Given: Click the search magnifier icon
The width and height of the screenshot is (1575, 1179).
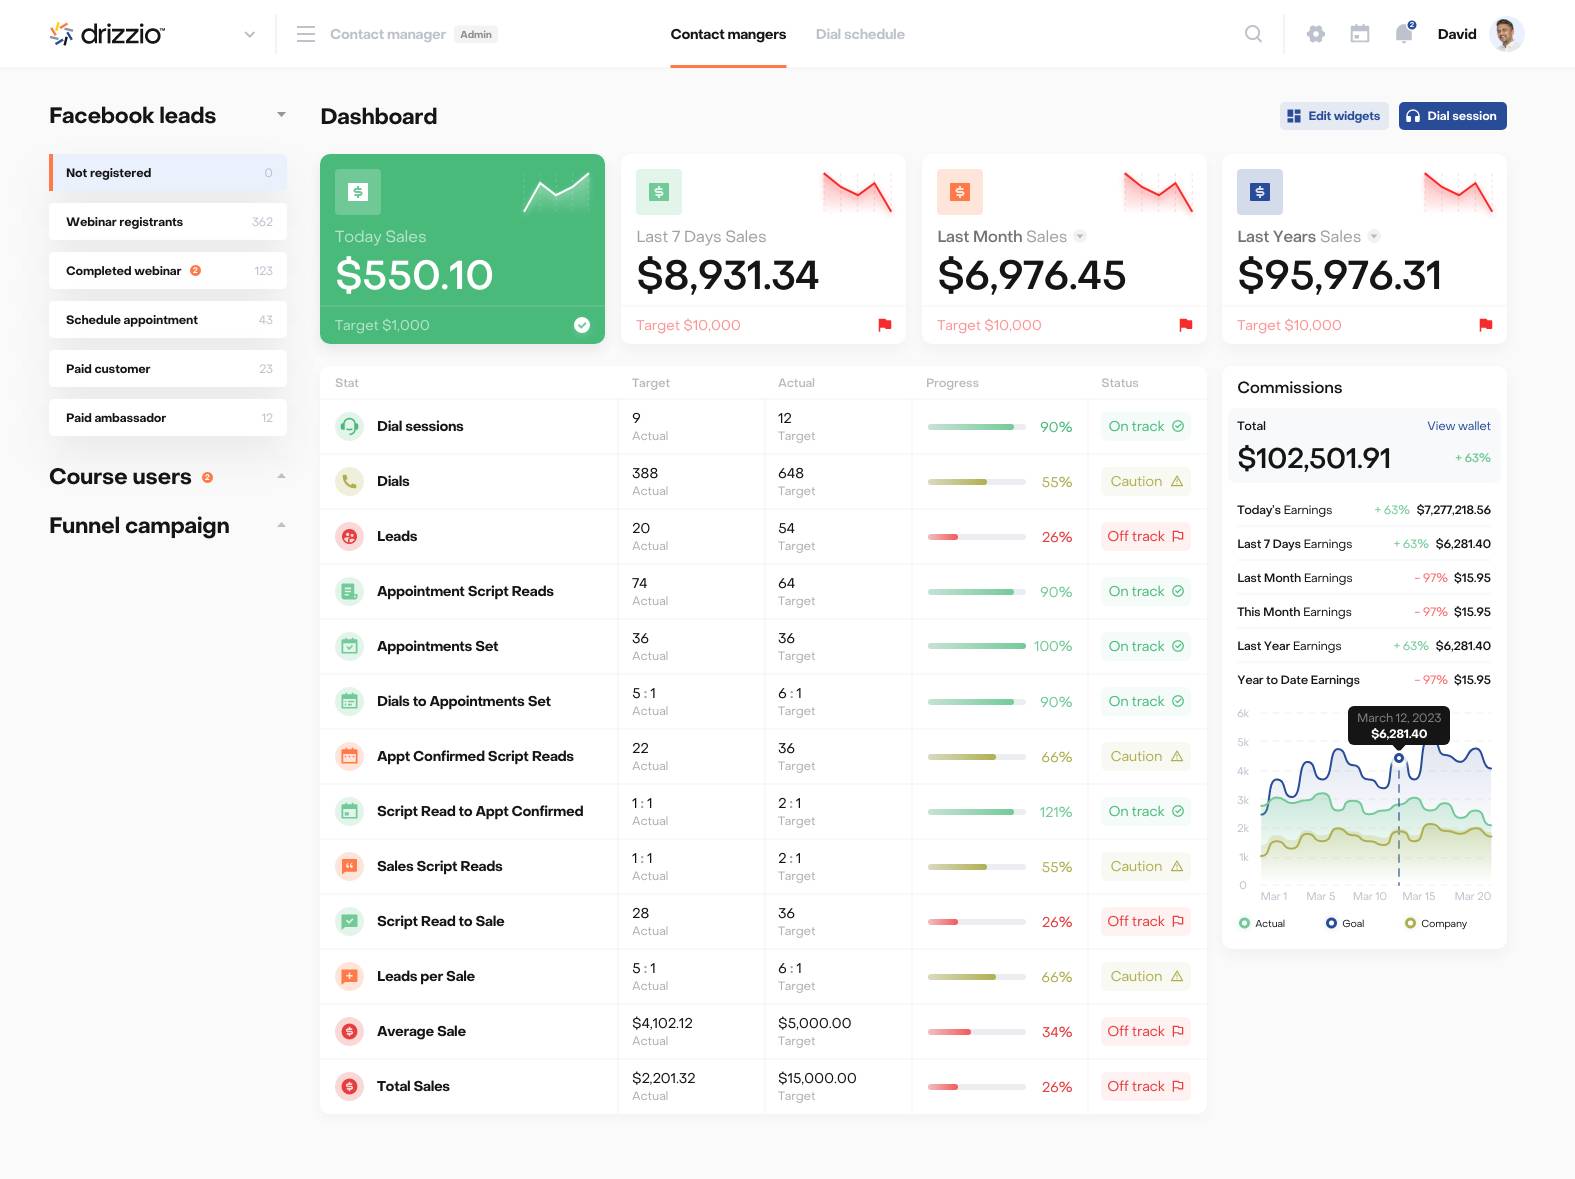Looking at the screenshot, I should pyautogui.click(x=1253, y=34).
